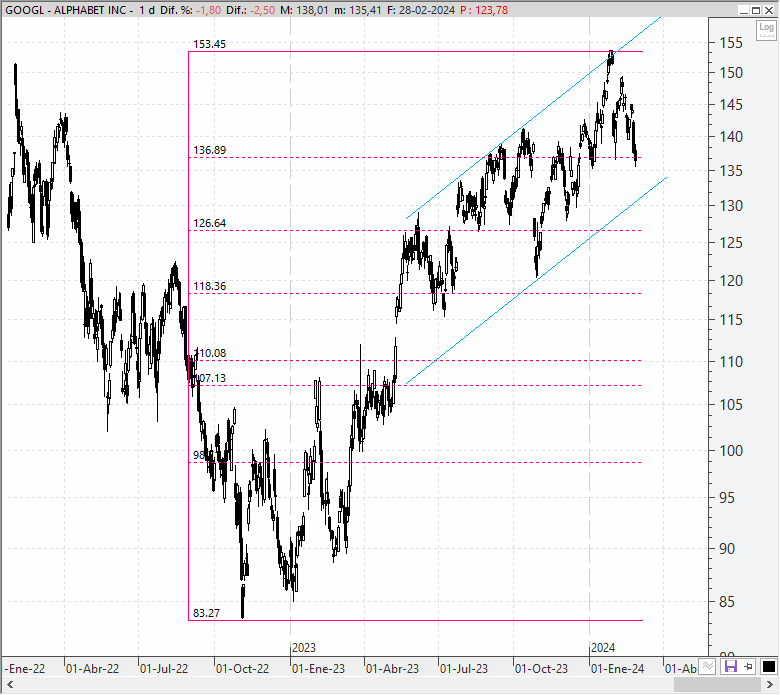Click the Dif. % value -1,80

208,10
